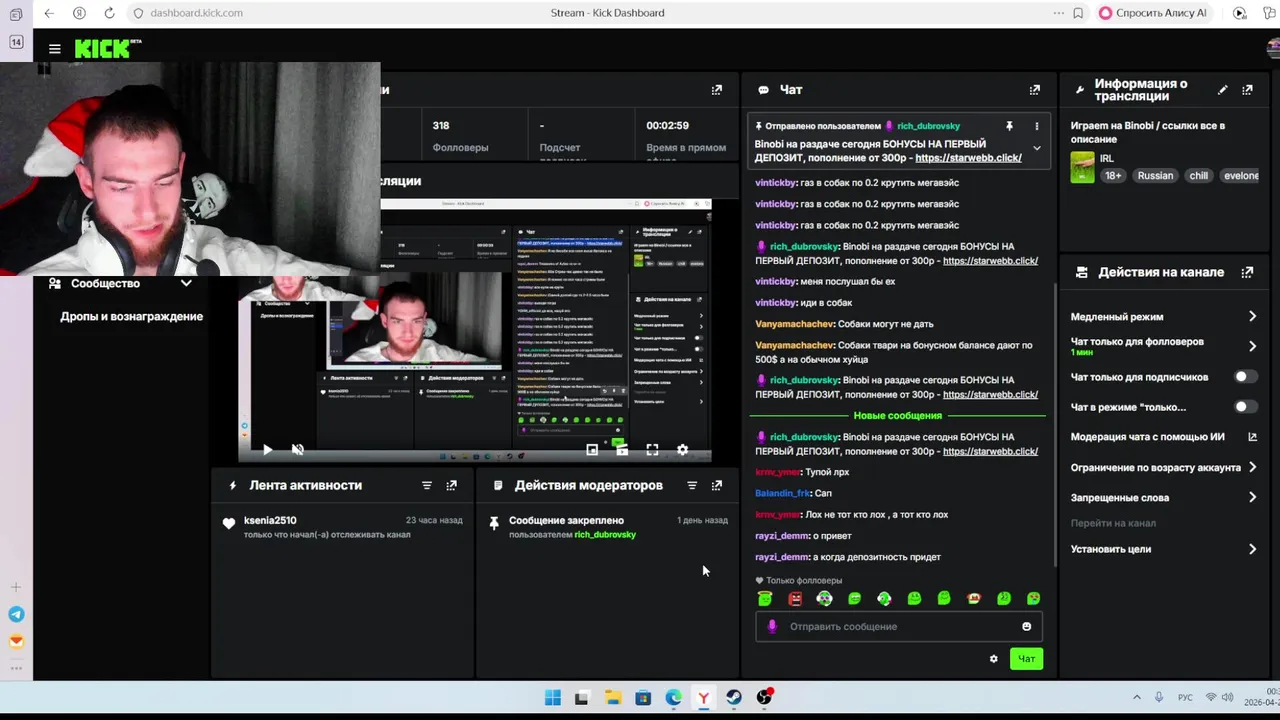Pop out the Действия модераторов panel

click(717, 485)
